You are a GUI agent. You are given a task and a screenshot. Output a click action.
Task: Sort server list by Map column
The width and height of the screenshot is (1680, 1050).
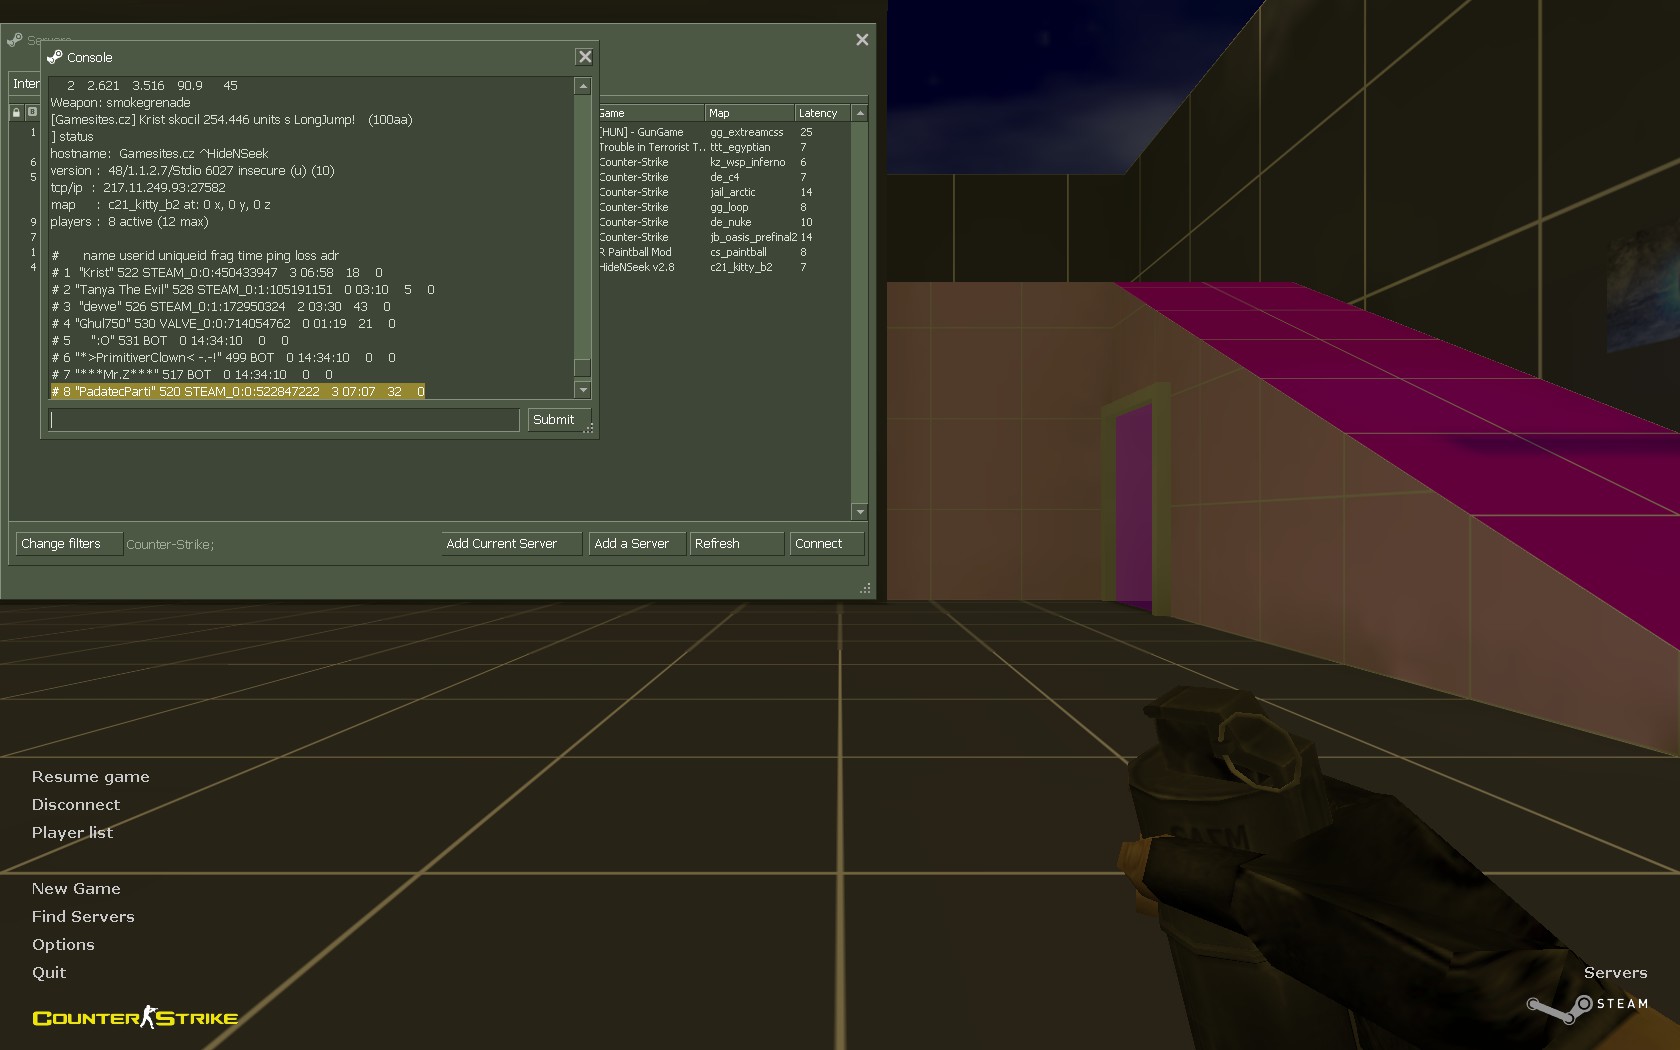[748, 113]
